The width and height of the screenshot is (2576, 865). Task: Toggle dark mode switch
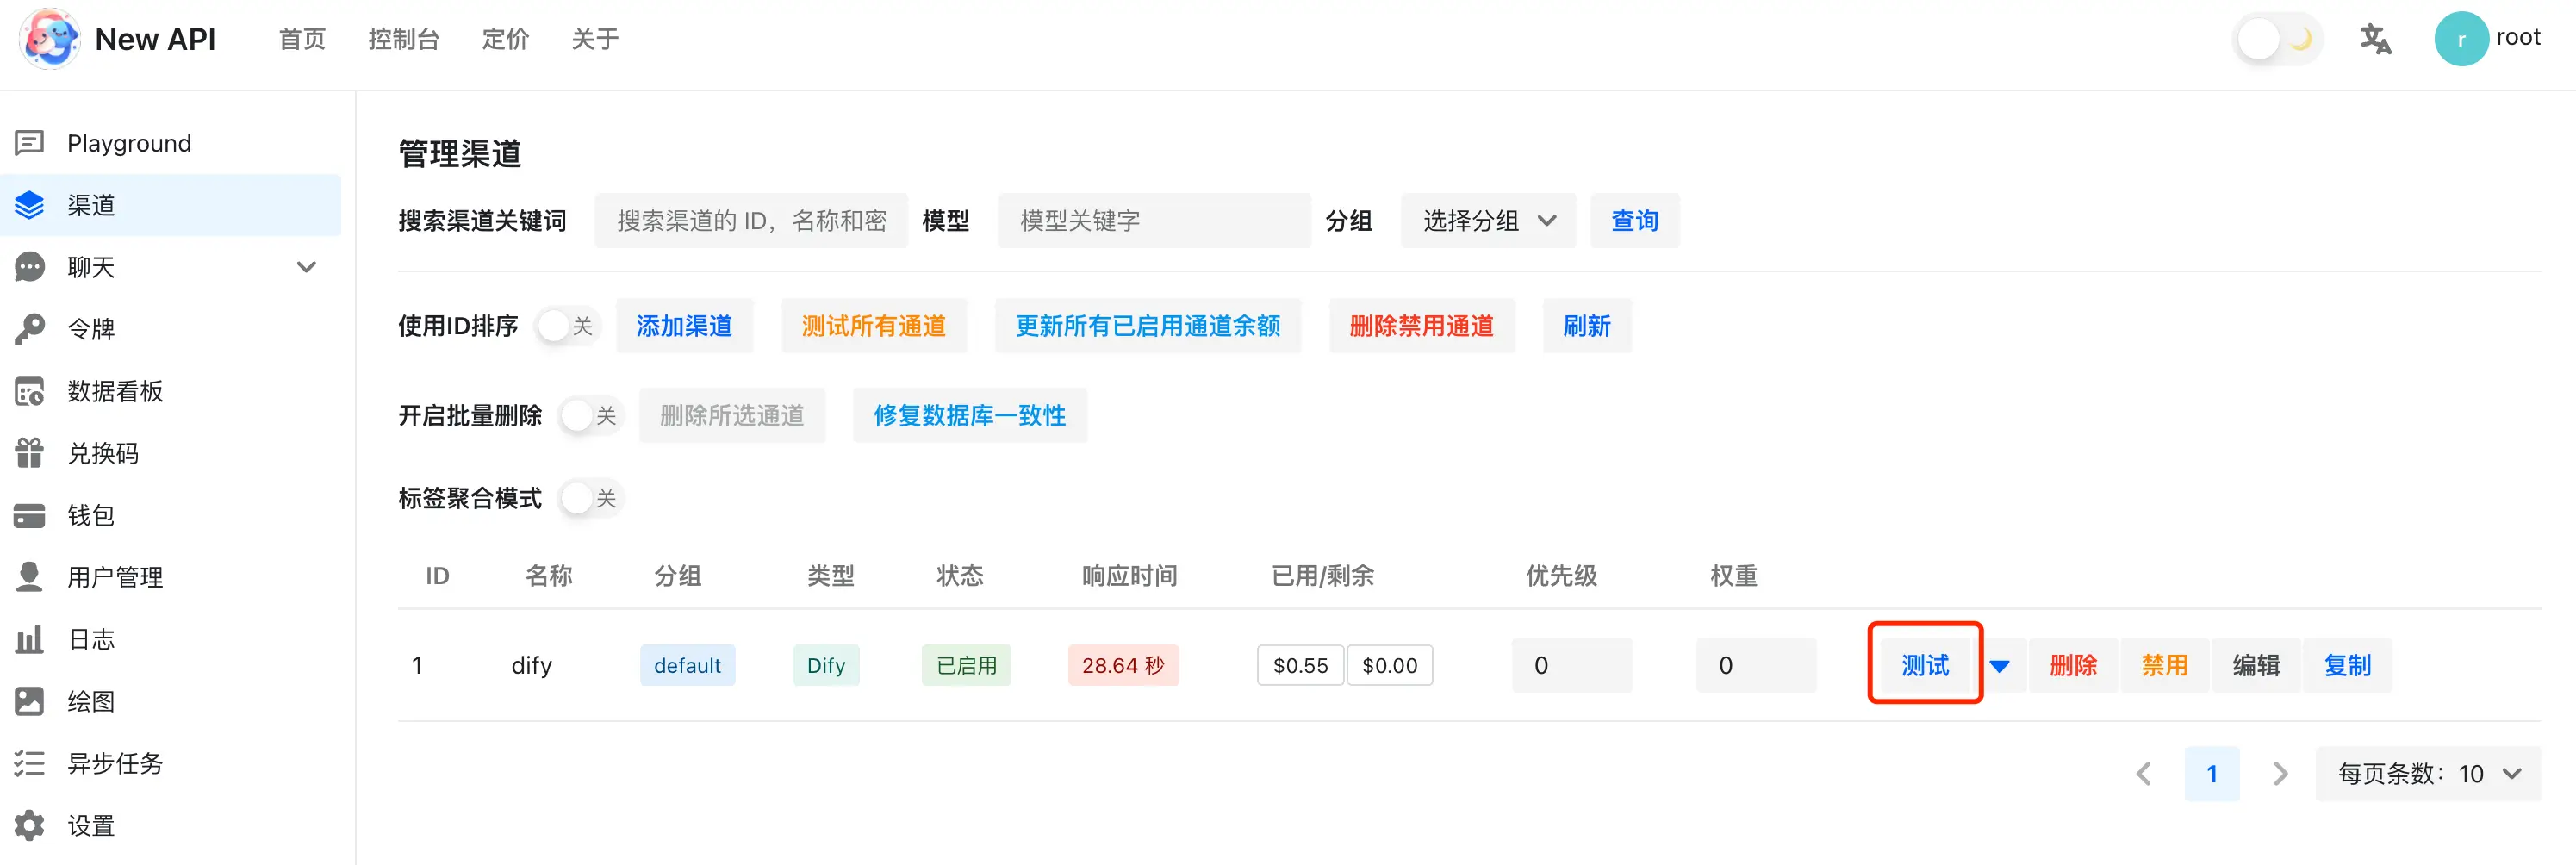coord(2277,39)
